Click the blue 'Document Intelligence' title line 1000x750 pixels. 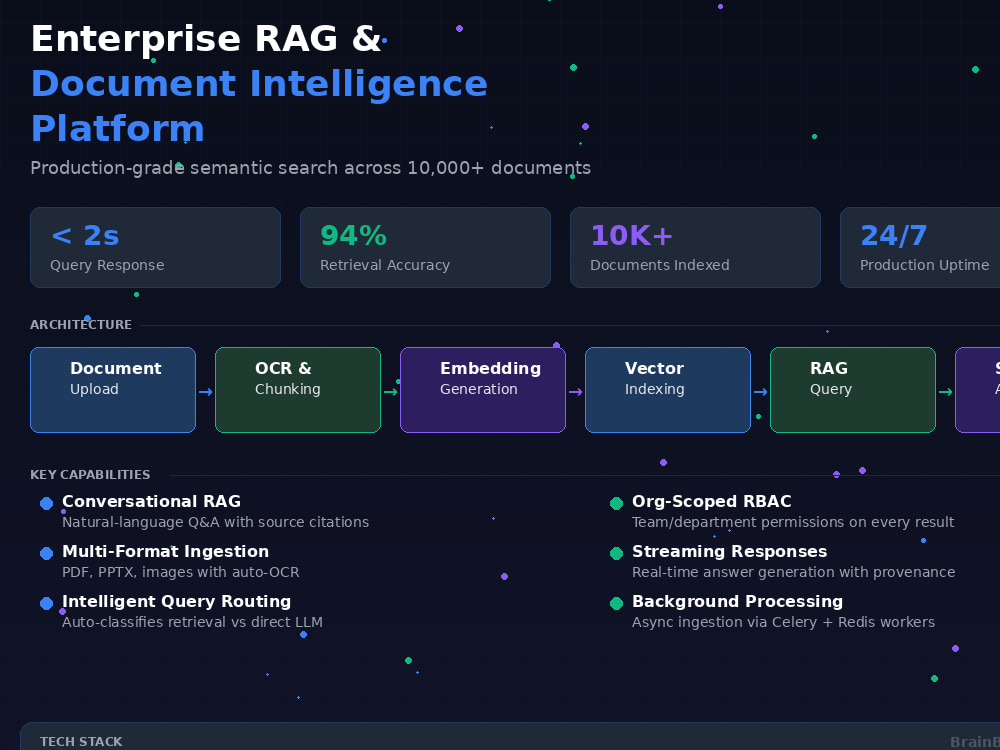click(x=259, y=84)
